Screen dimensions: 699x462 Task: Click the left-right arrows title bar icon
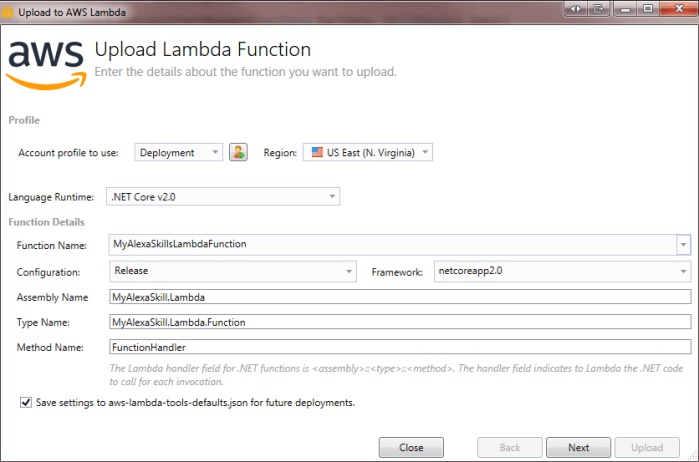coord(578,9)
